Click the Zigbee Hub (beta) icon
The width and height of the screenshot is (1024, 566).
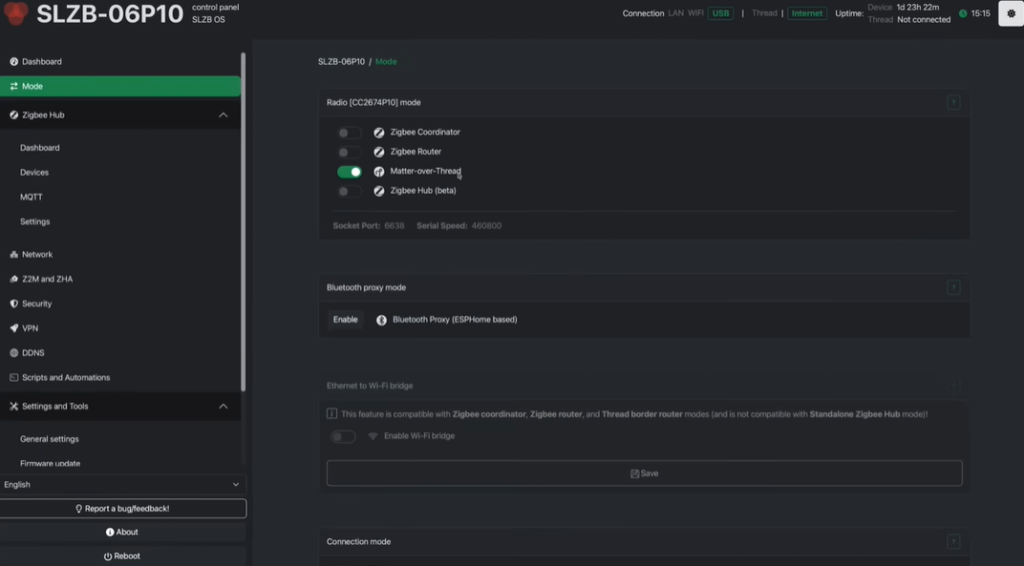379,191
